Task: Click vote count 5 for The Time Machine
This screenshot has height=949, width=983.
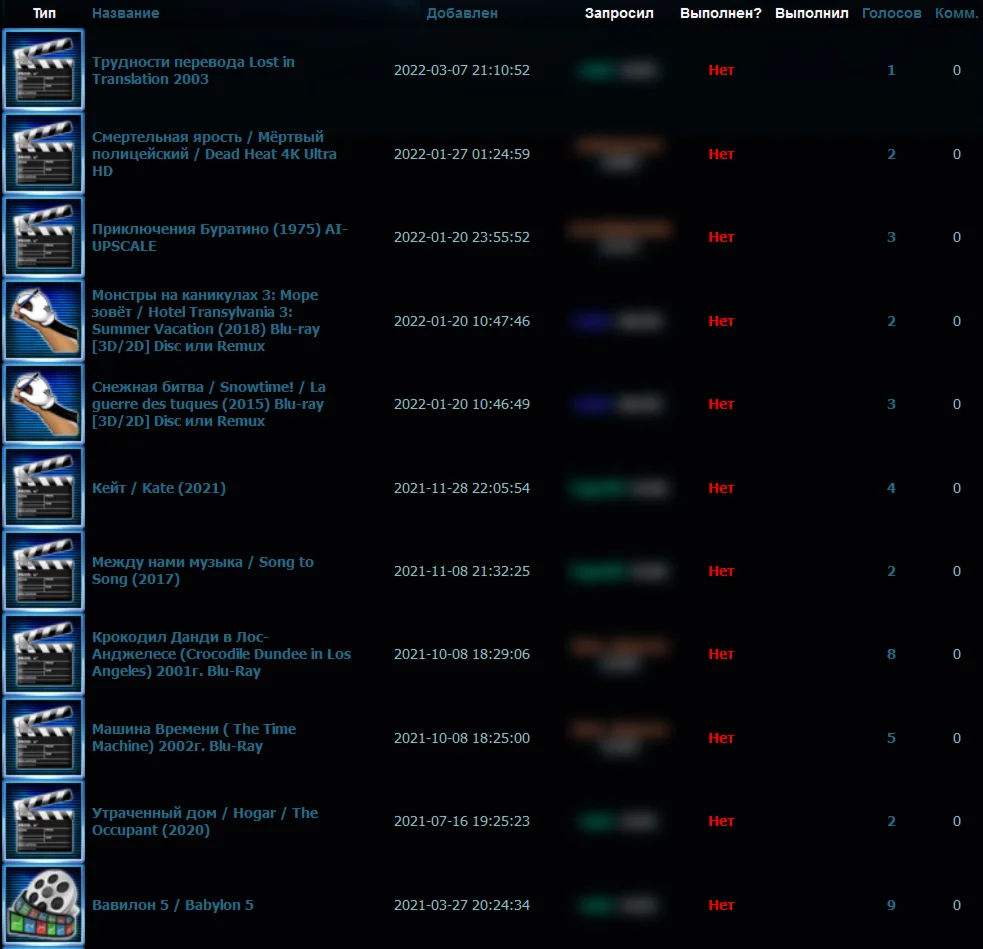Action: 891,738
